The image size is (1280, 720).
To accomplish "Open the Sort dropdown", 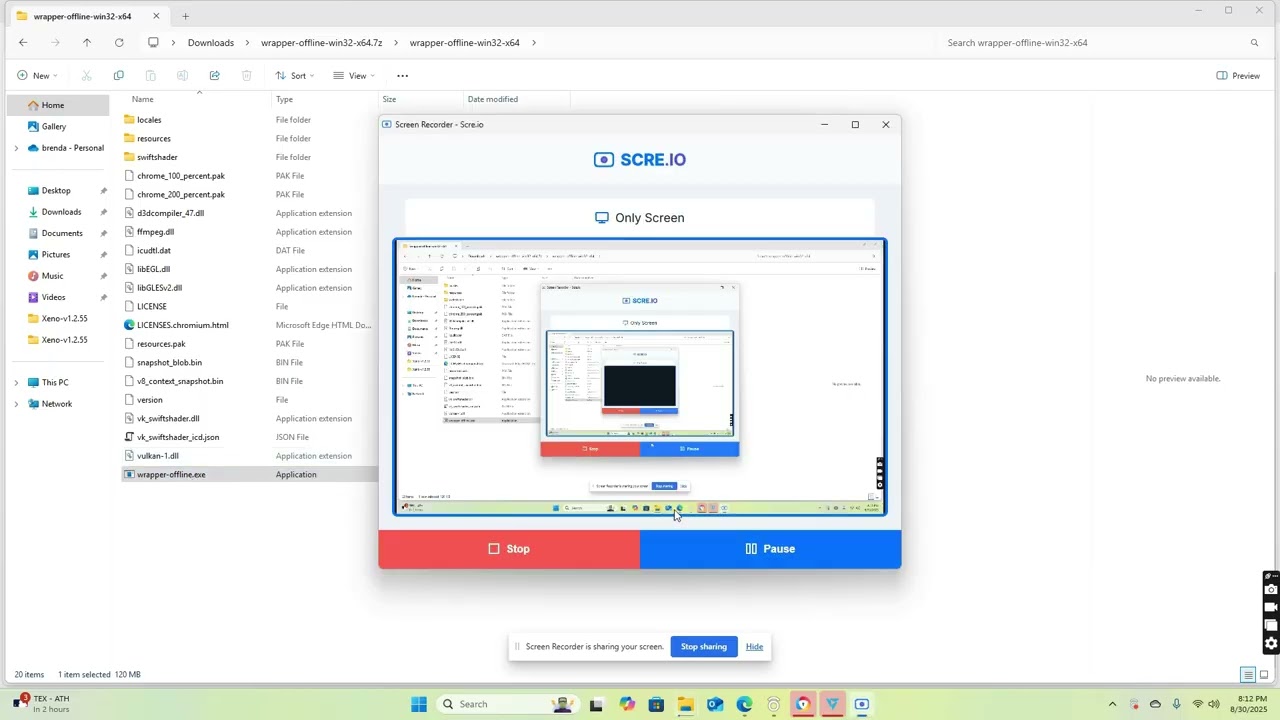I will [295, 76].
